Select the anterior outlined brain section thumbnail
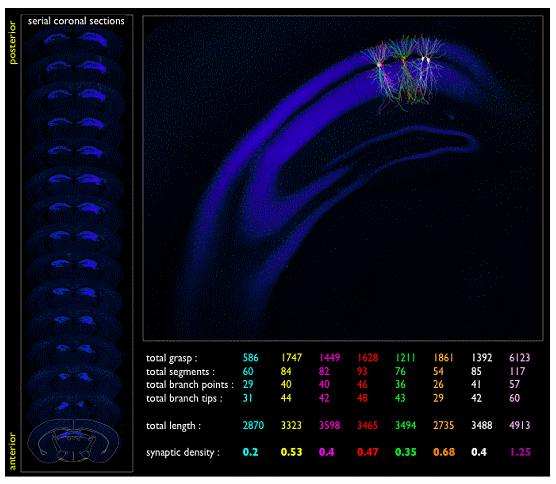 (x=73, y=441)
